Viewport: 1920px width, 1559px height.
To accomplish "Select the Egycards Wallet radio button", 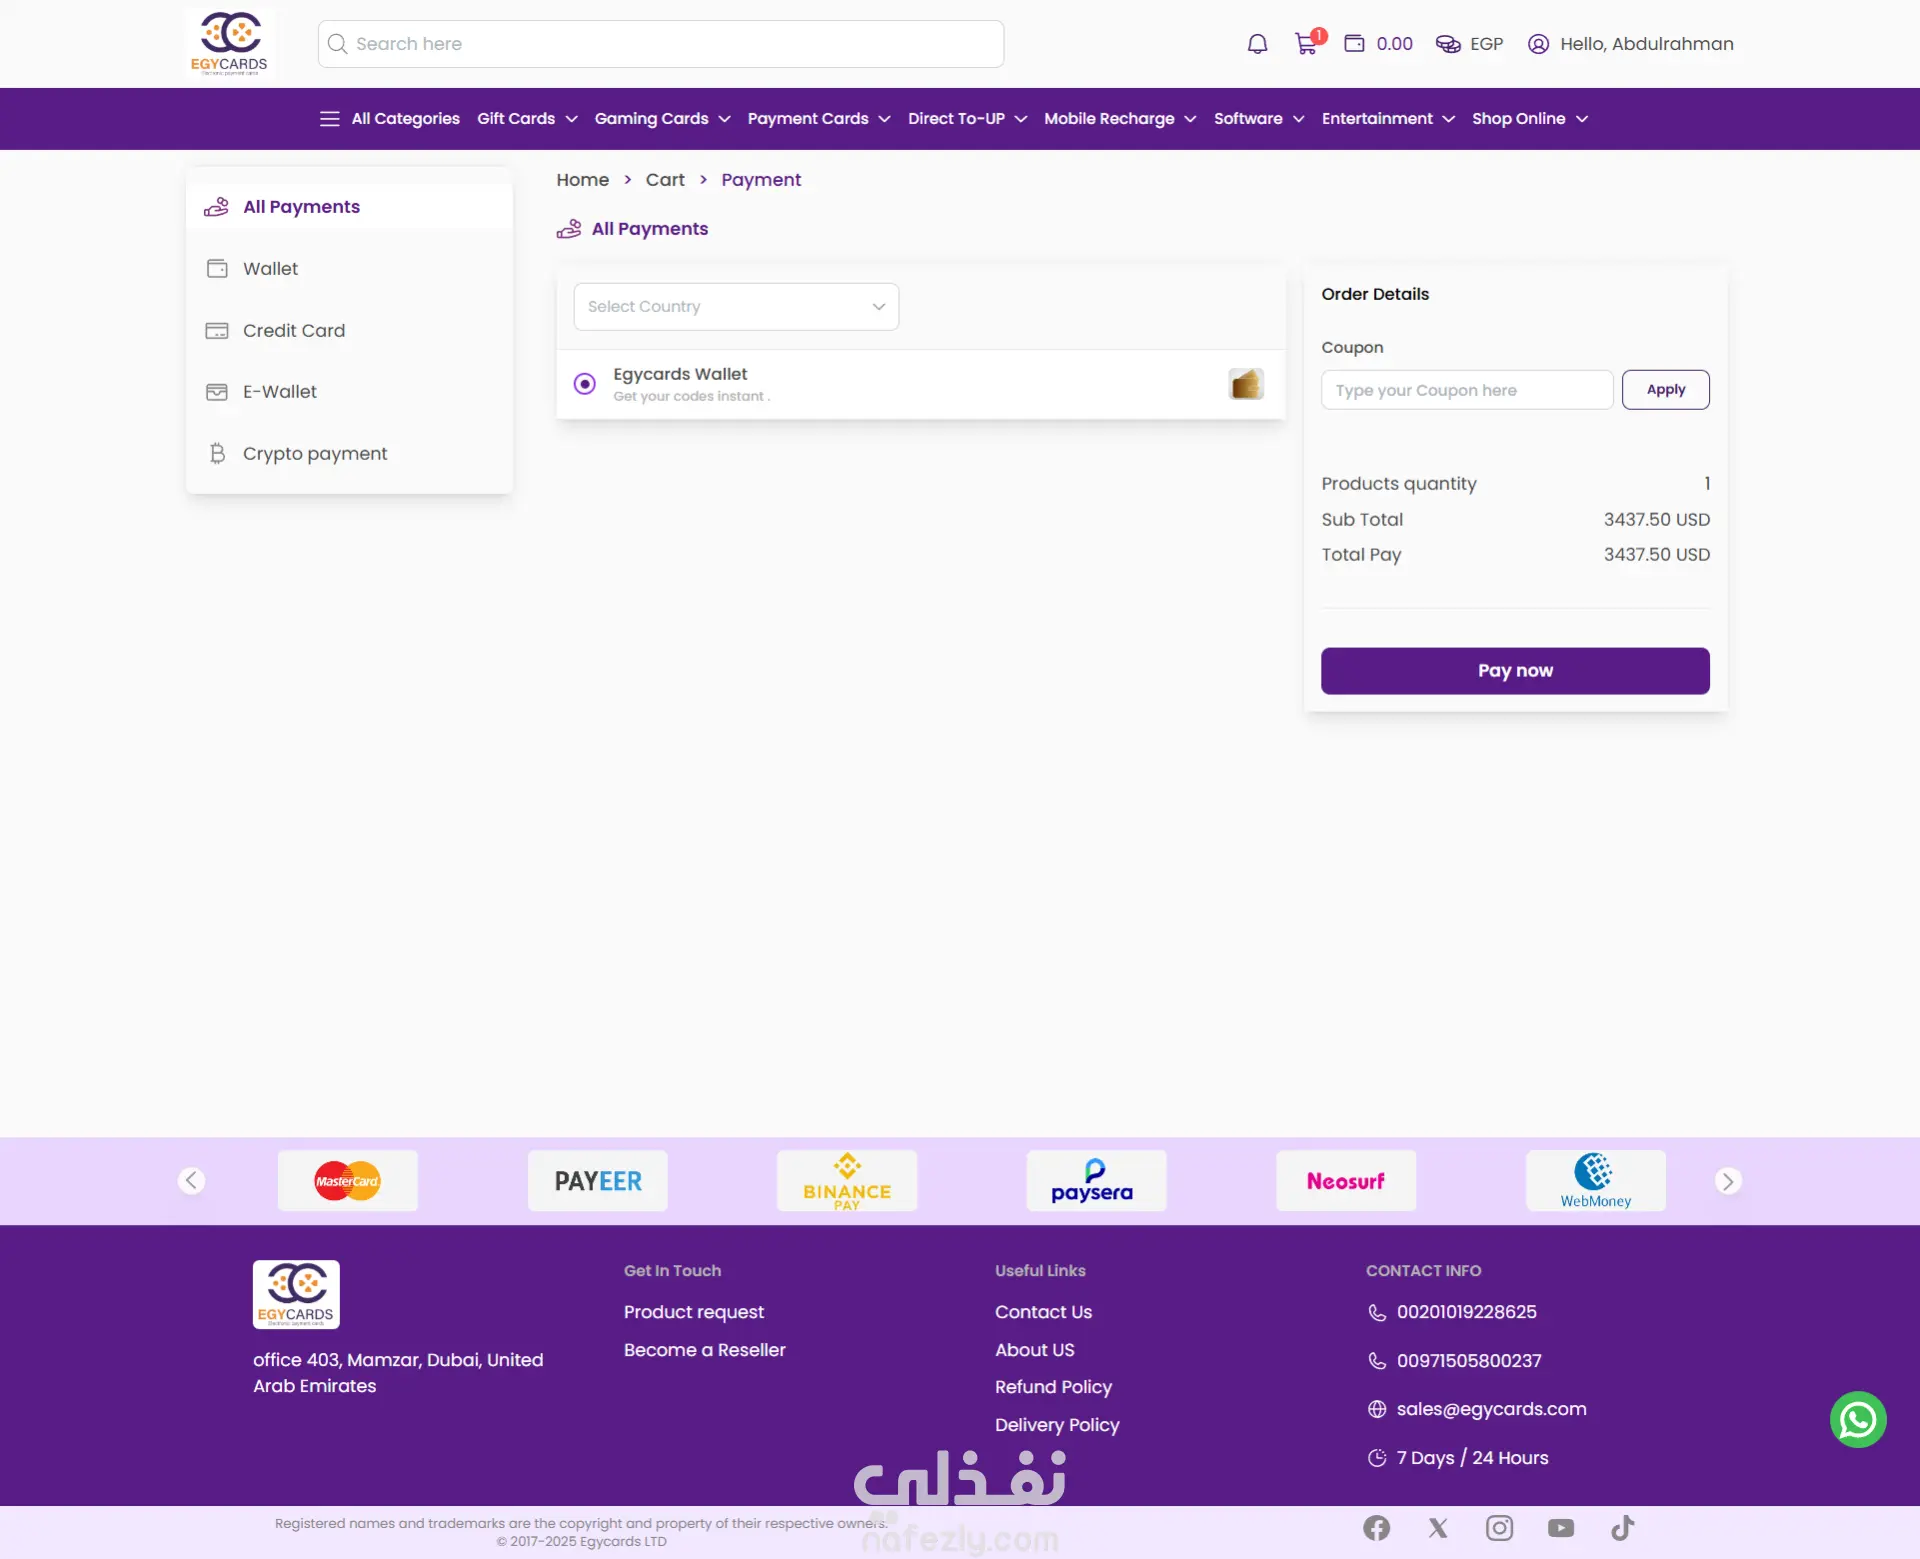I will click(585, 384).
